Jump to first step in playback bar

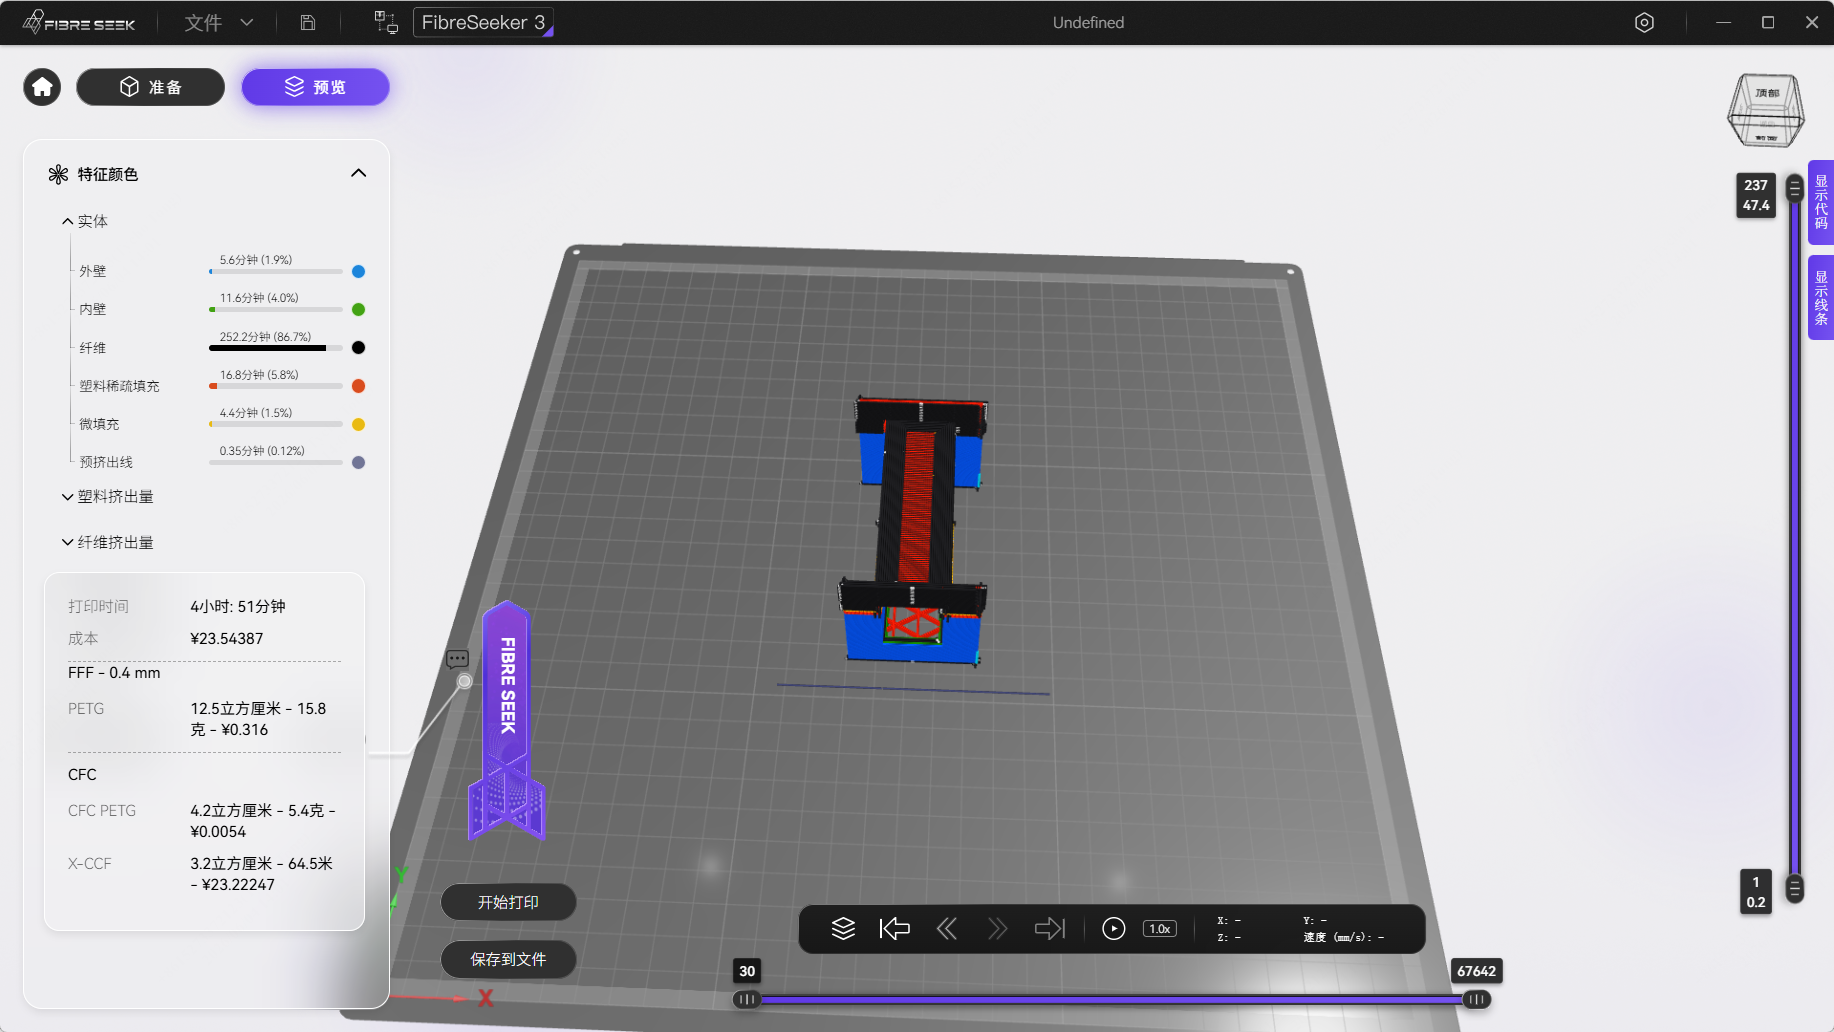894,929
